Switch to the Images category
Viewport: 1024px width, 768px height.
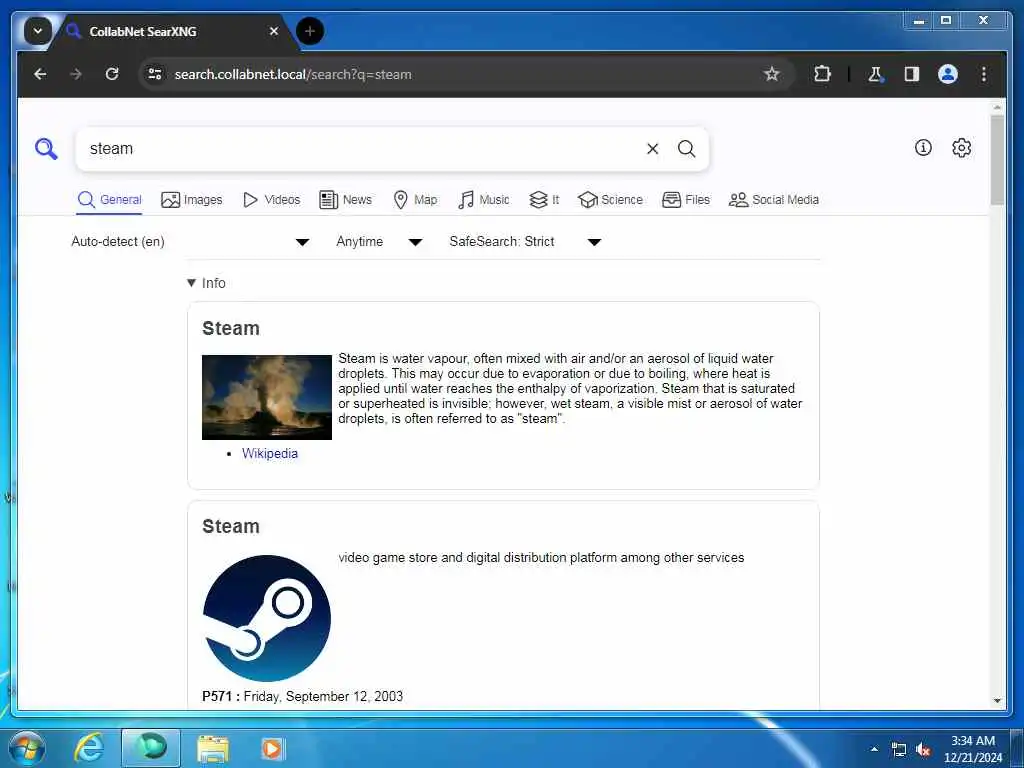(x=192, y=200)
